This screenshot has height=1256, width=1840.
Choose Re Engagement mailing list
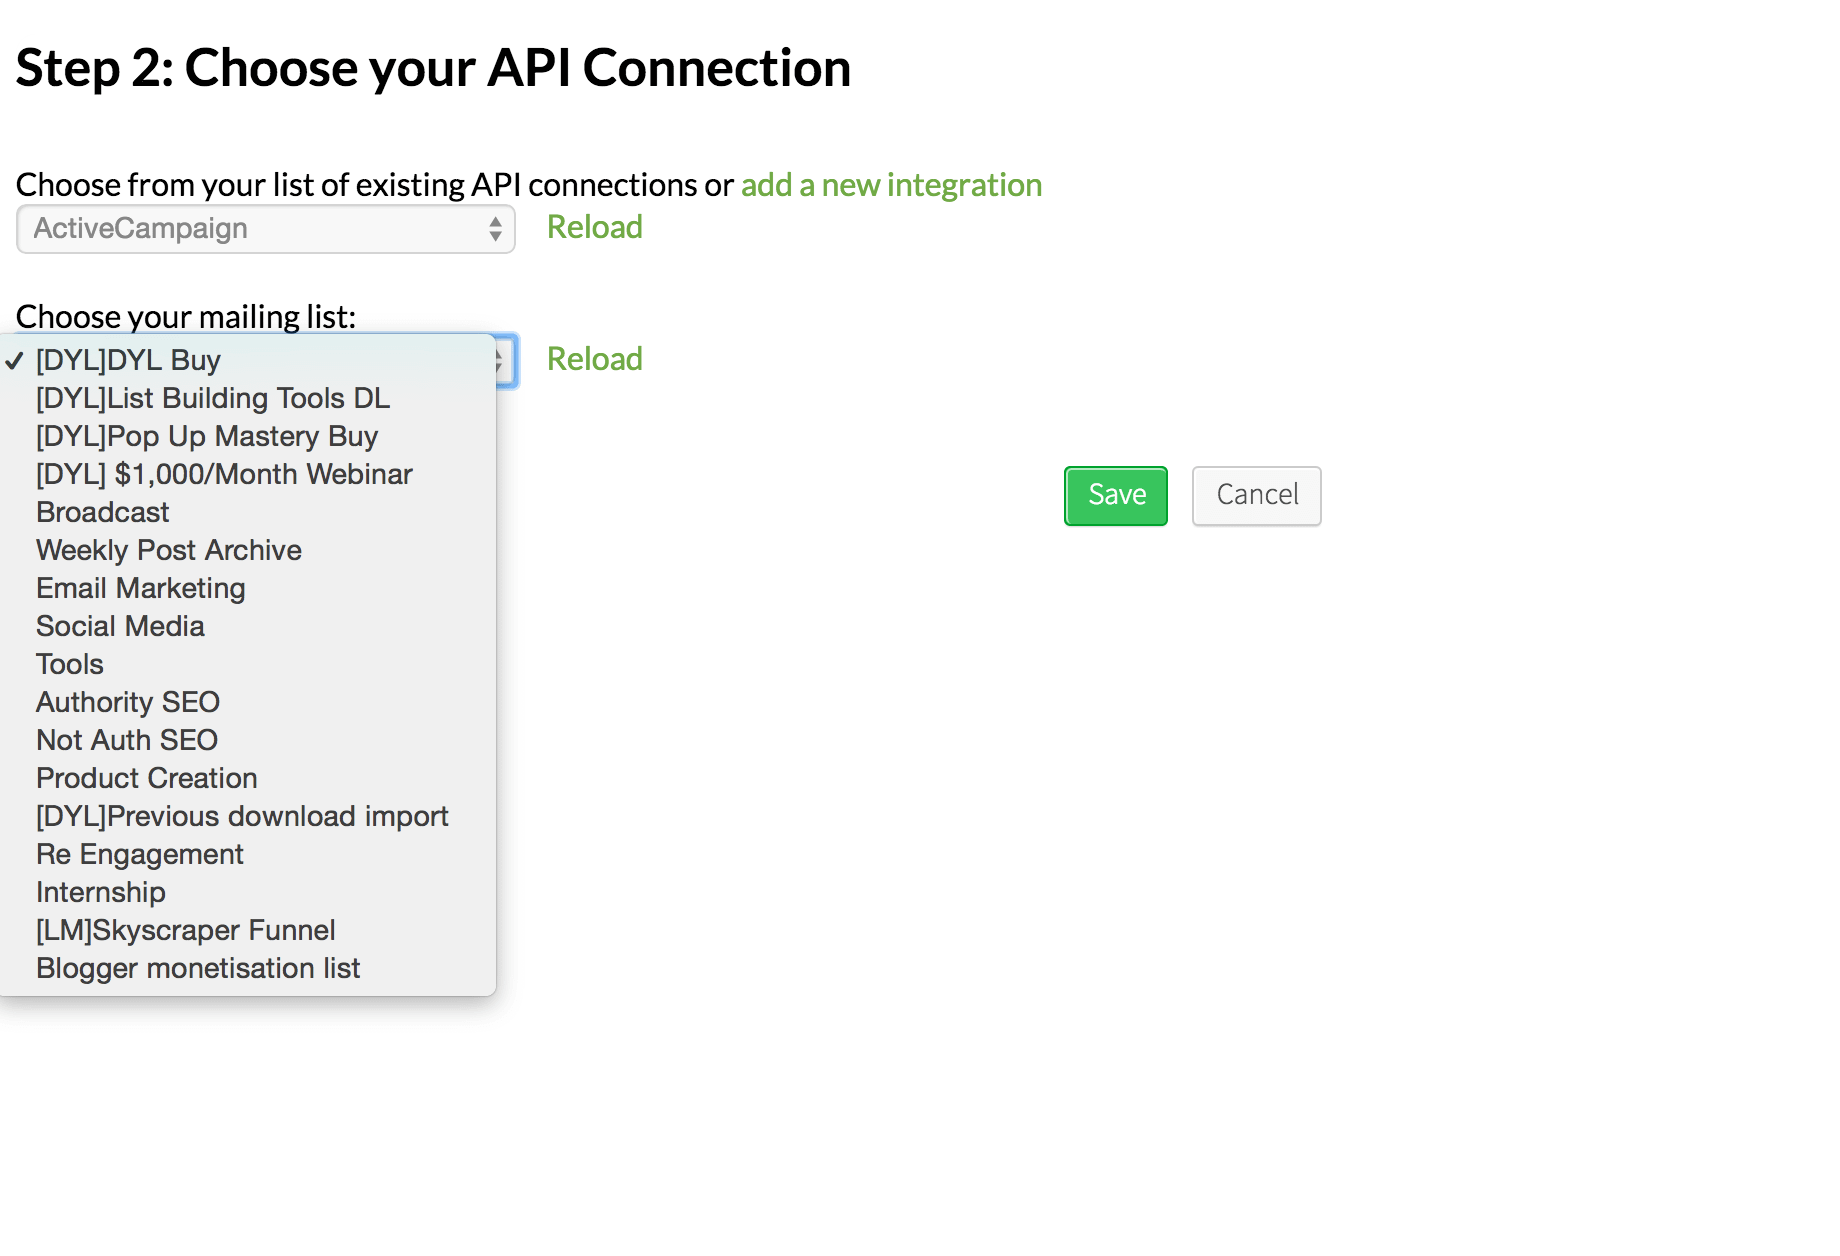point(248,854)
